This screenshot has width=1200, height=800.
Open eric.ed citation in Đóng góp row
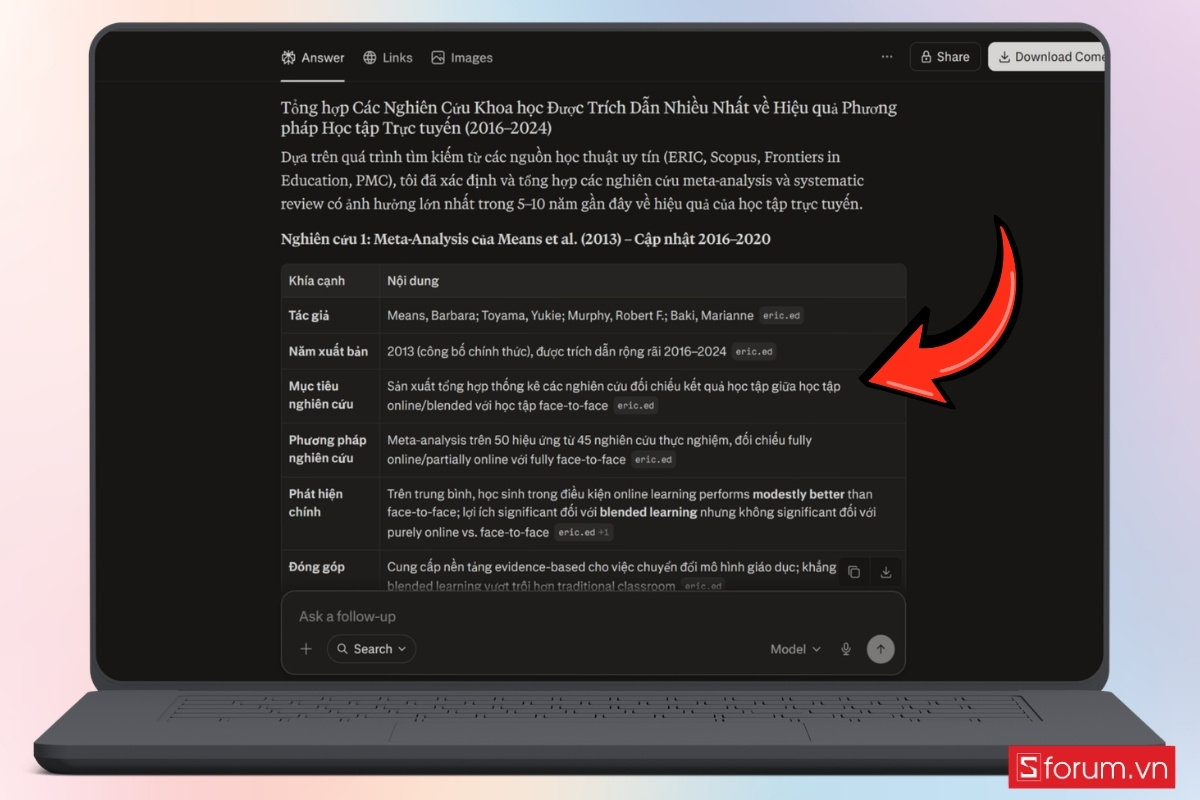click(702, 586)
